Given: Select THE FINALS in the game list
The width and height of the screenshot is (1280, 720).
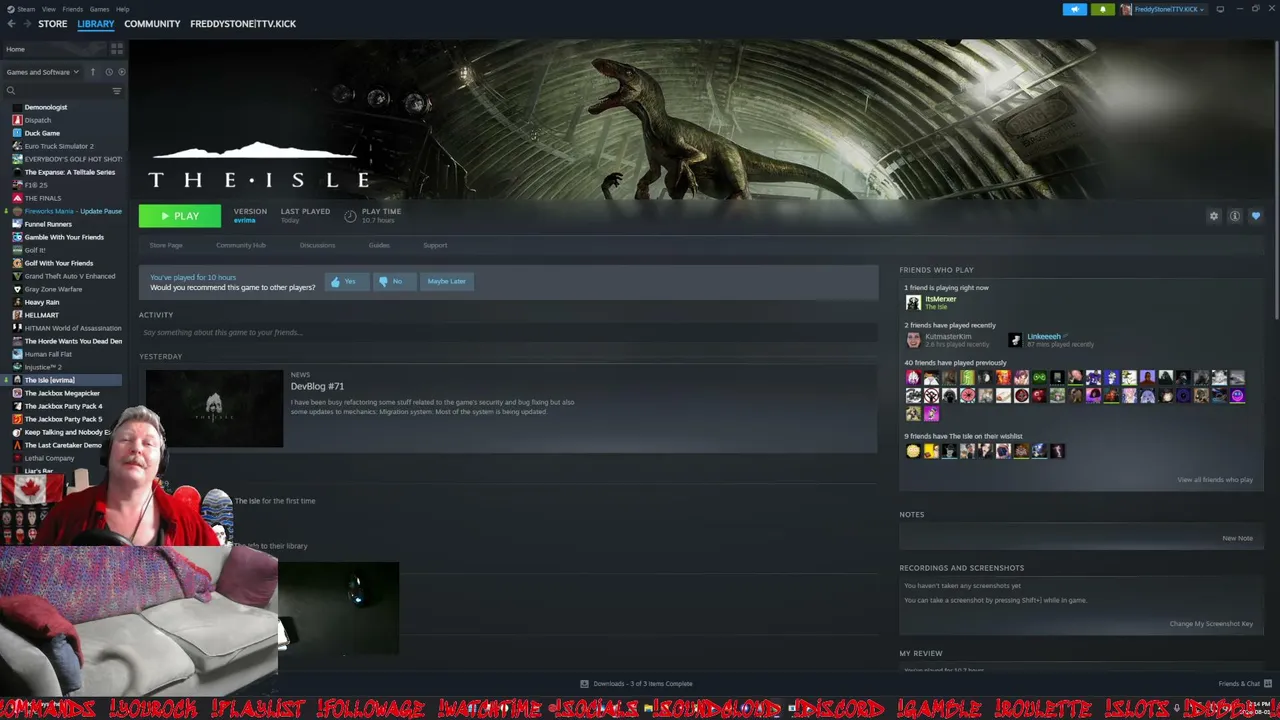Looking at the screenshot, I should point(43,198).
